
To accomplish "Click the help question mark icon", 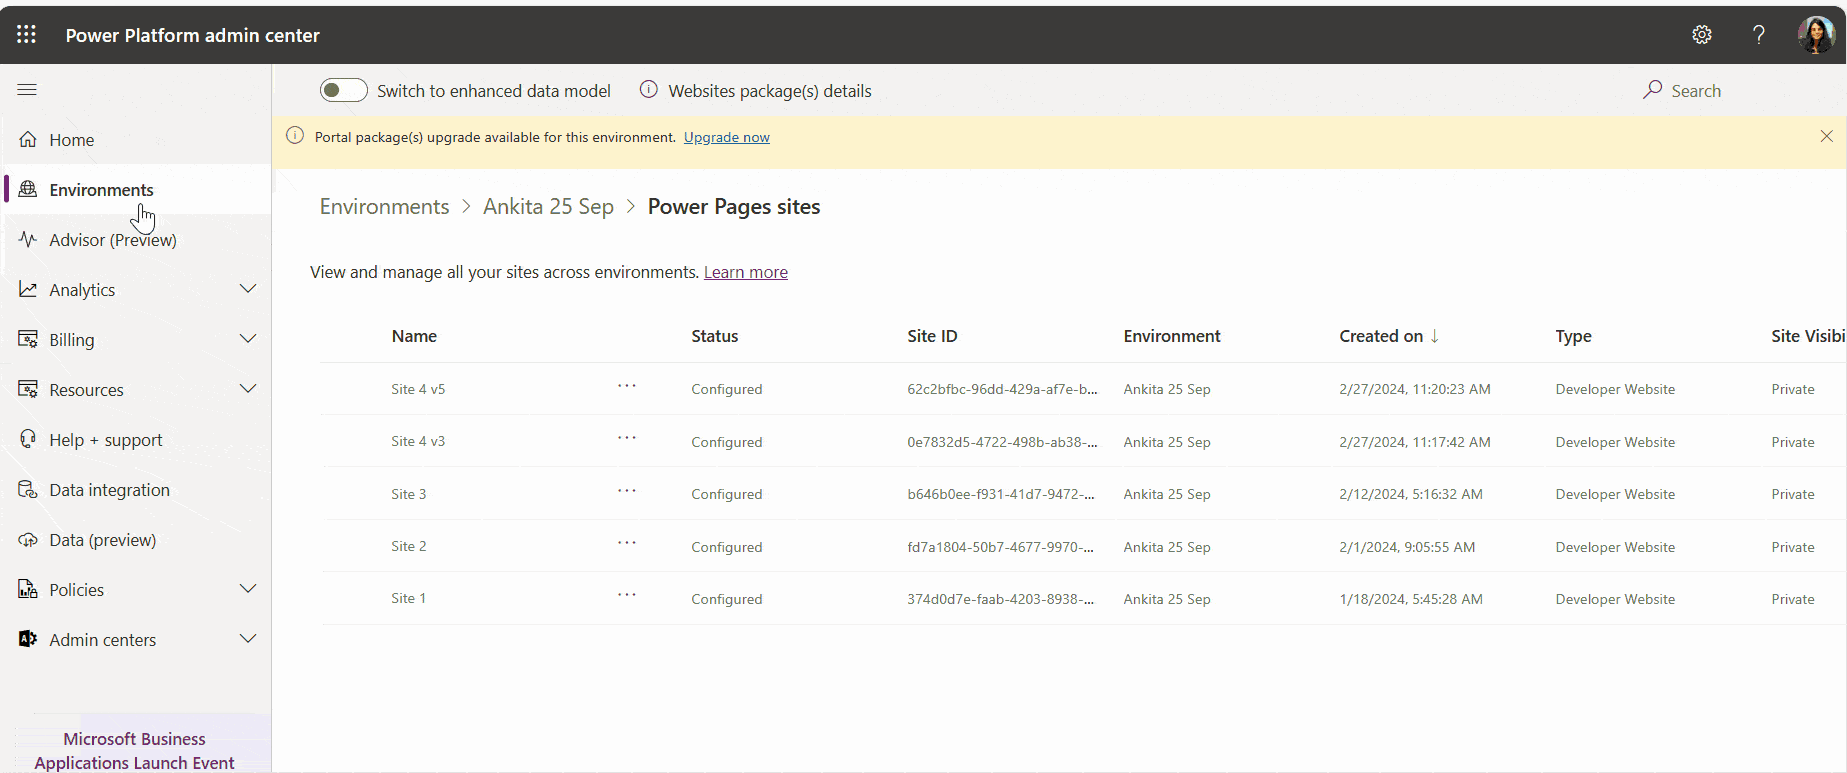I will pyautogui.click(x=1759, y=35).
